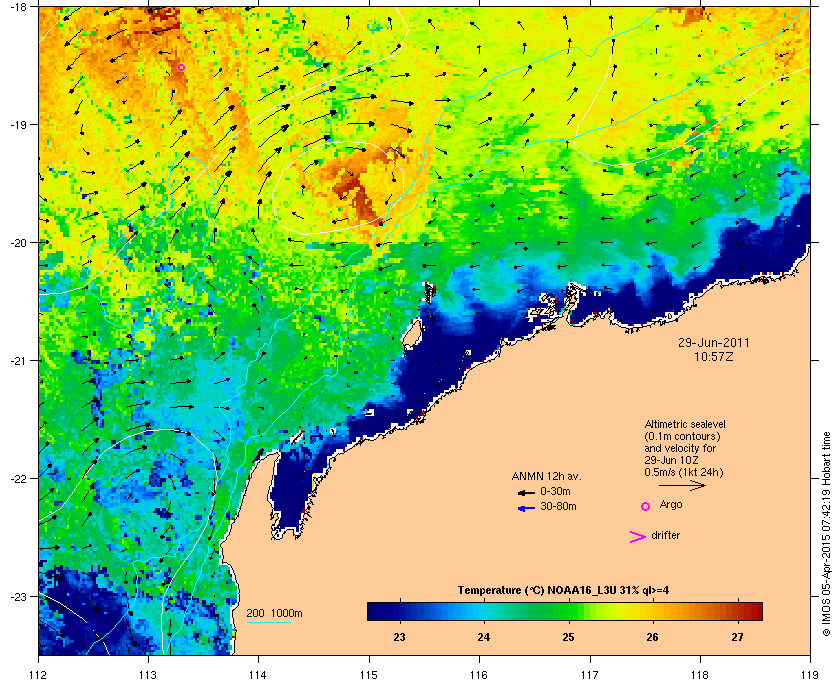
Task: Click the date text 29-Jun-2011
Action: (x=714, y=342)
